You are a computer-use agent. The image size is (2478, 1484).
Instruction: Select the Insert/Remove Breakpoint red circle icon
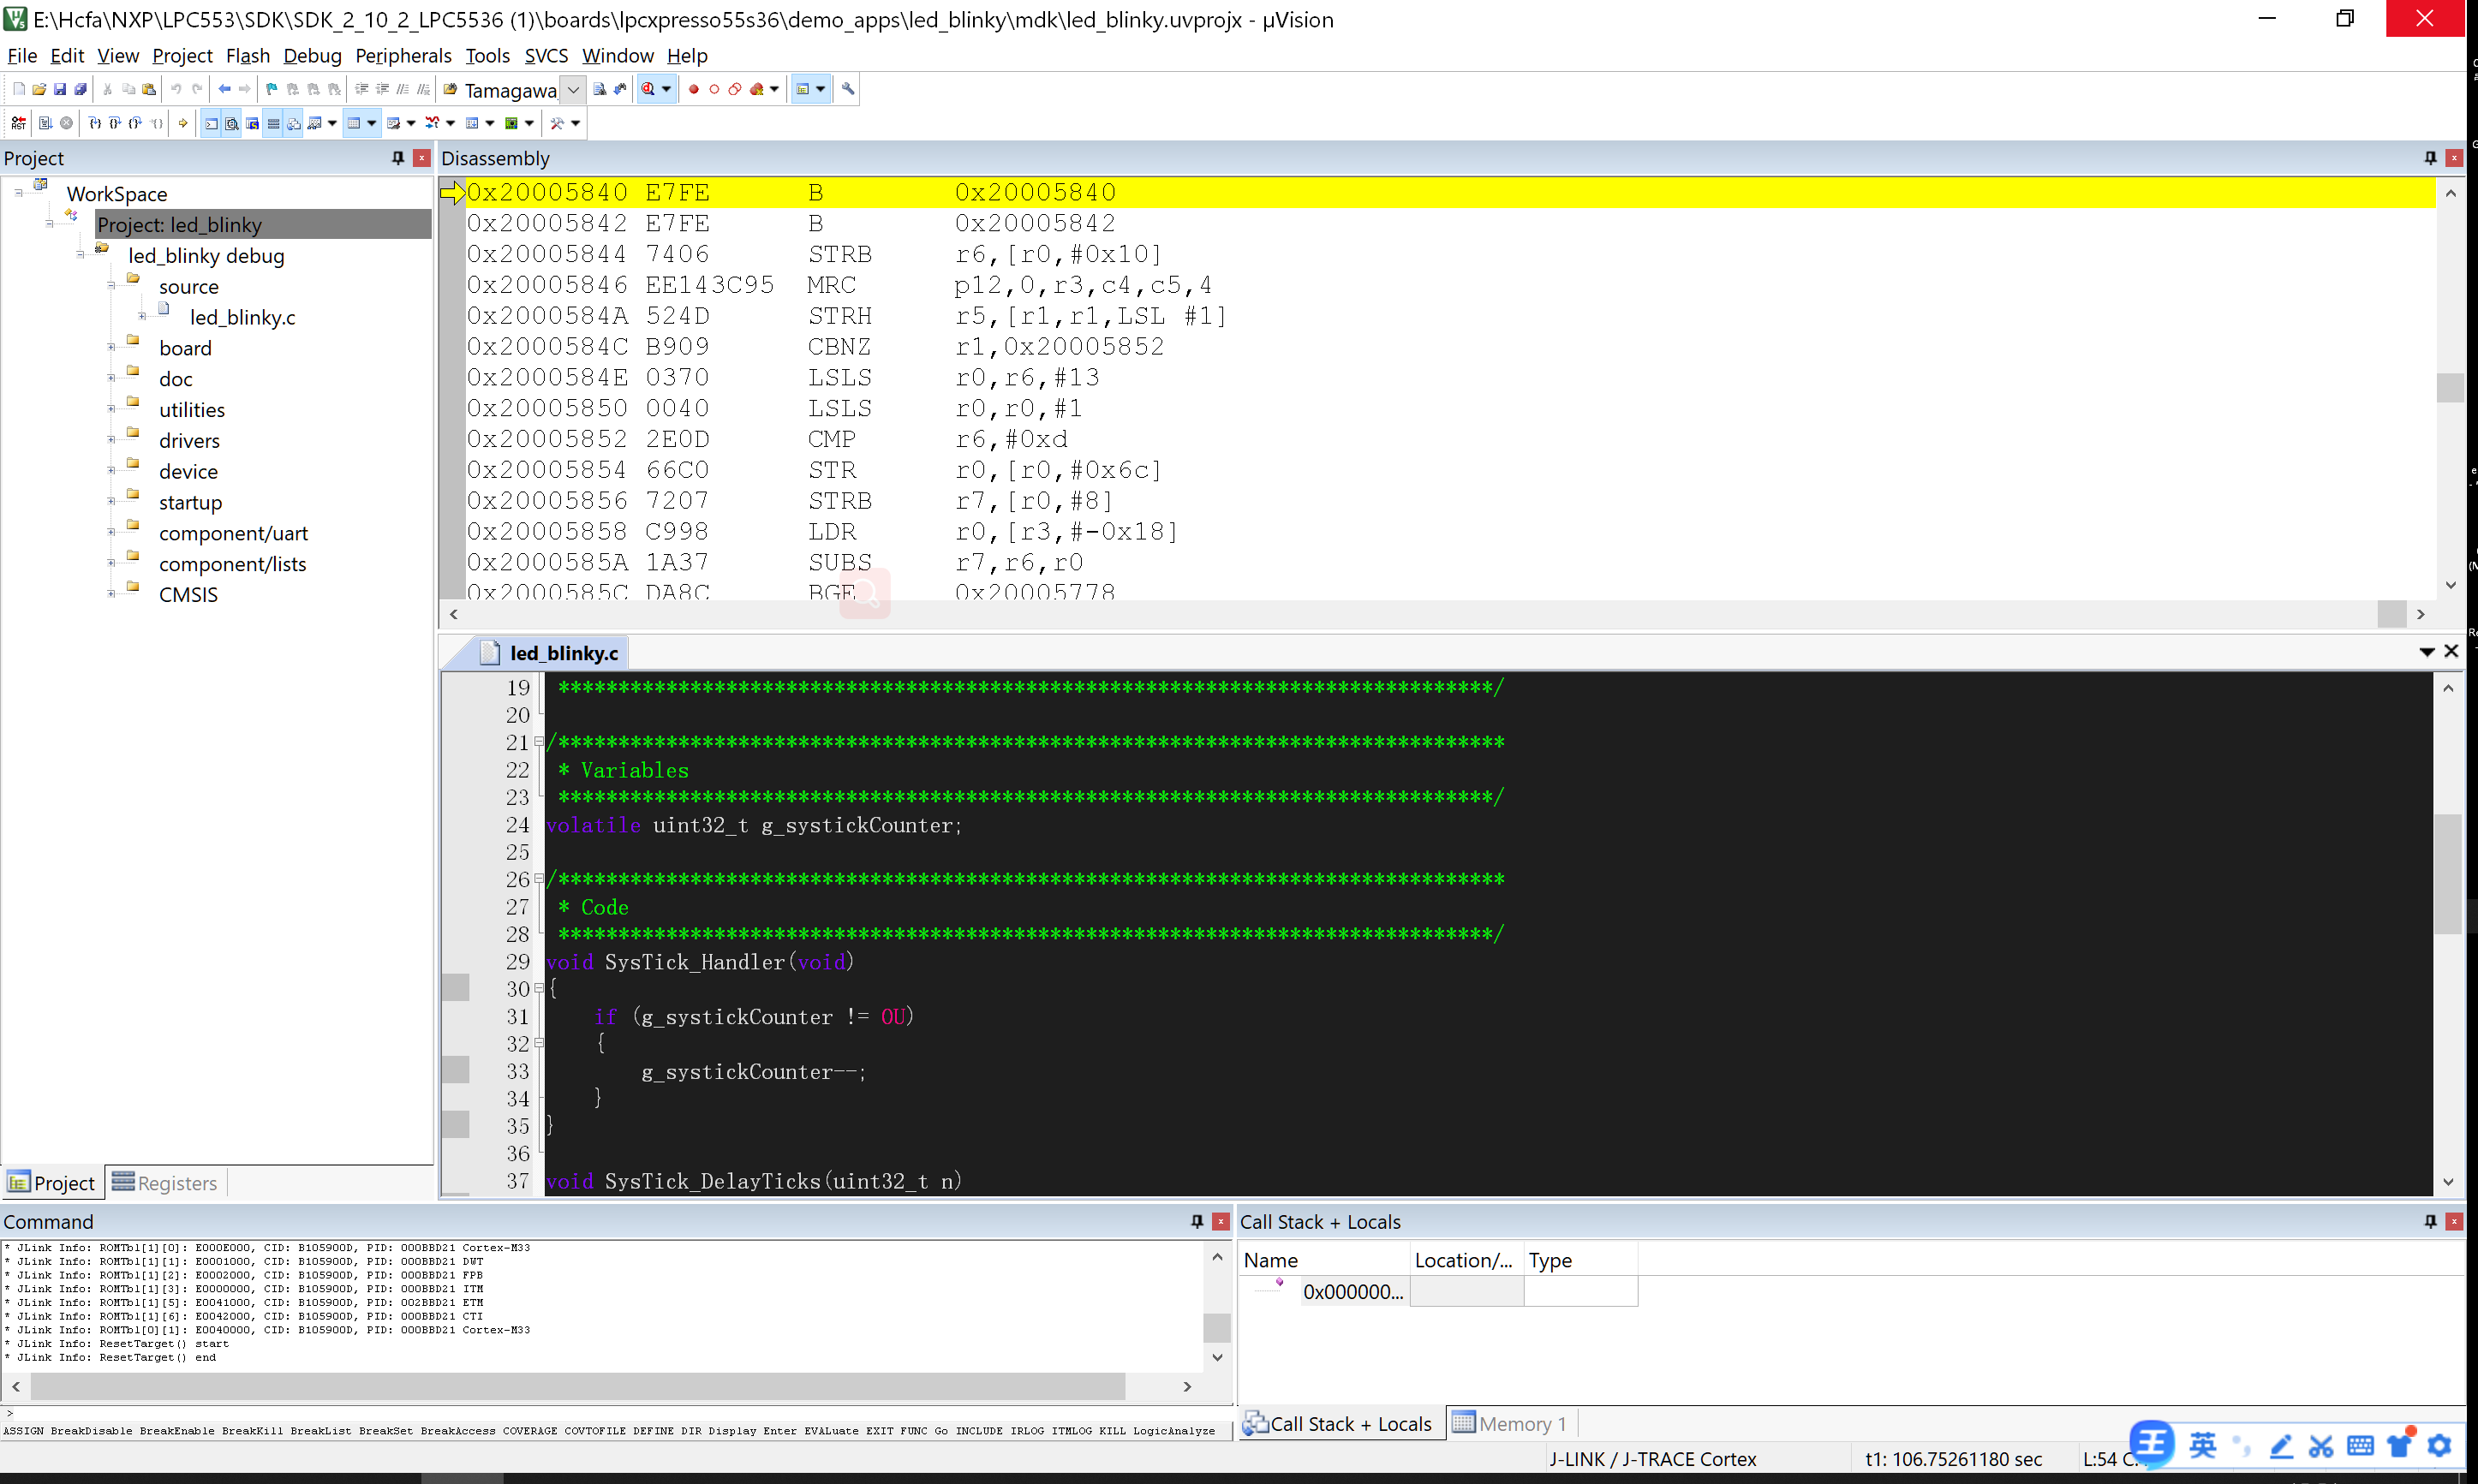(694, 89)
